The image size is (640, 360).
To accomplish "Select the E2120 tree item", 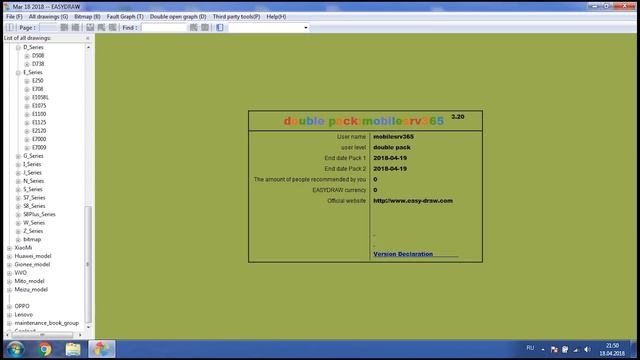I will pyautogui.click(x=39, y=131).
